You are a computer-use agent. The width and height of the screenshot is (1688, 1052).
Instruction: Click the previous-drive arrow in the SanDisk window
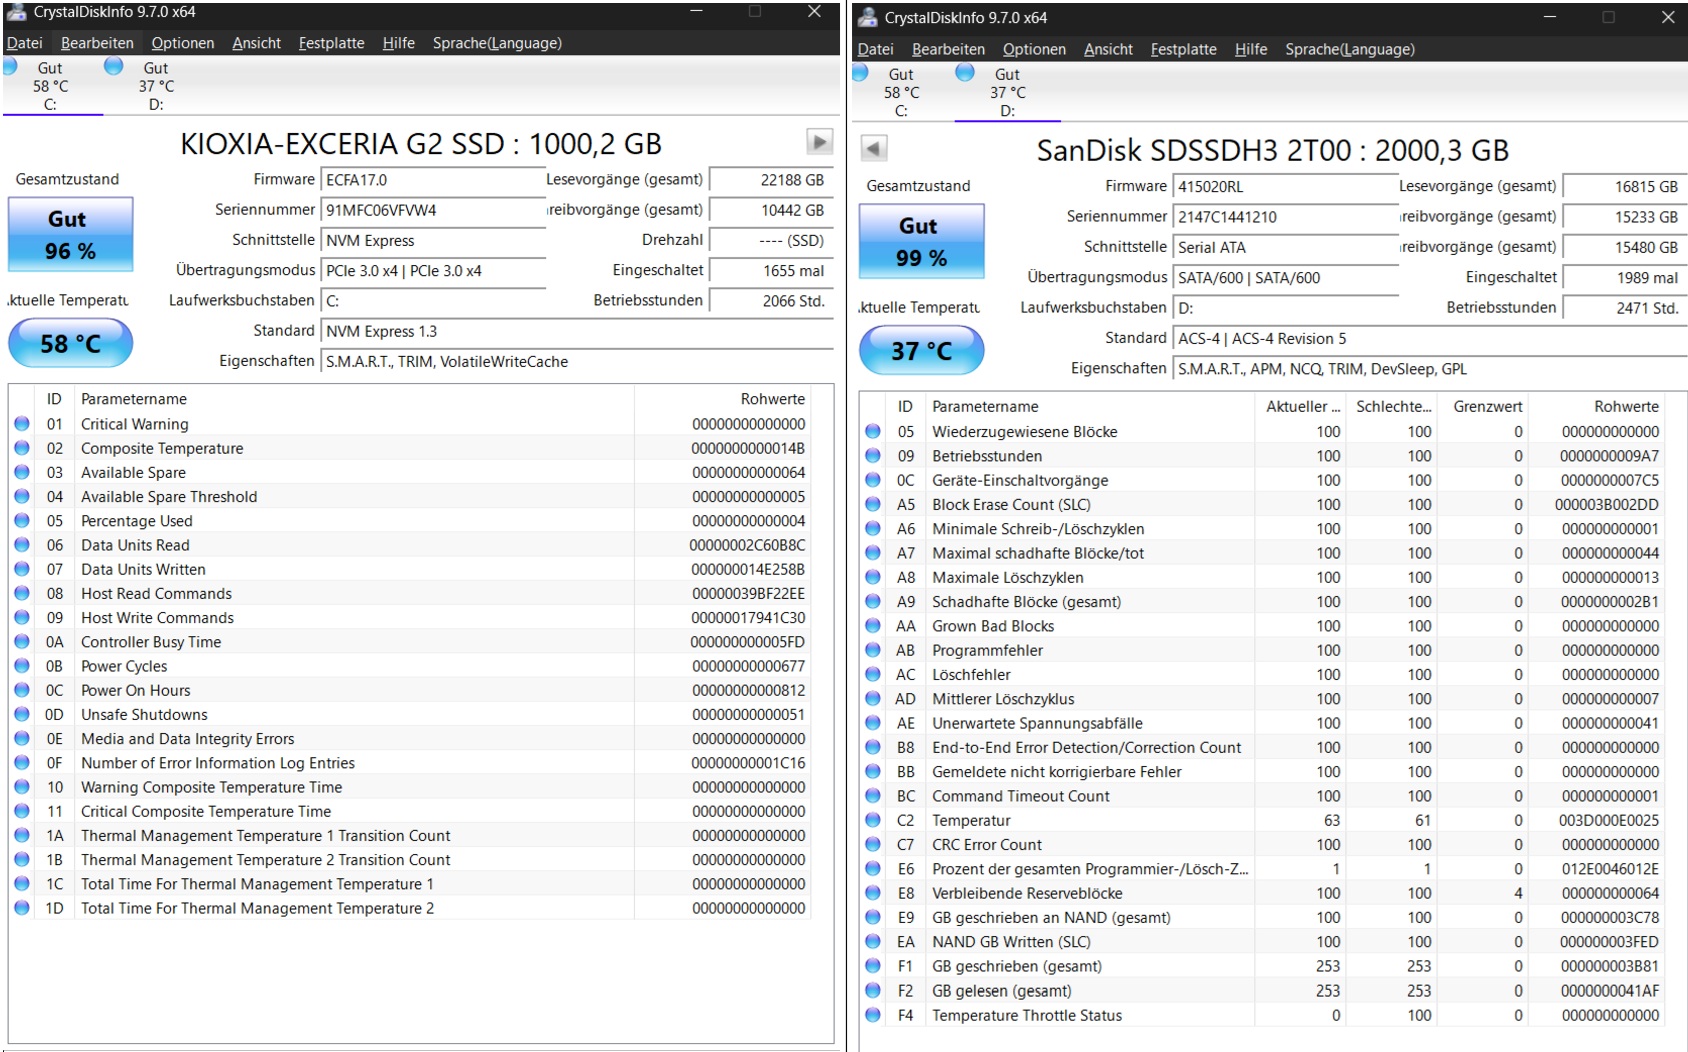point(873,149)
